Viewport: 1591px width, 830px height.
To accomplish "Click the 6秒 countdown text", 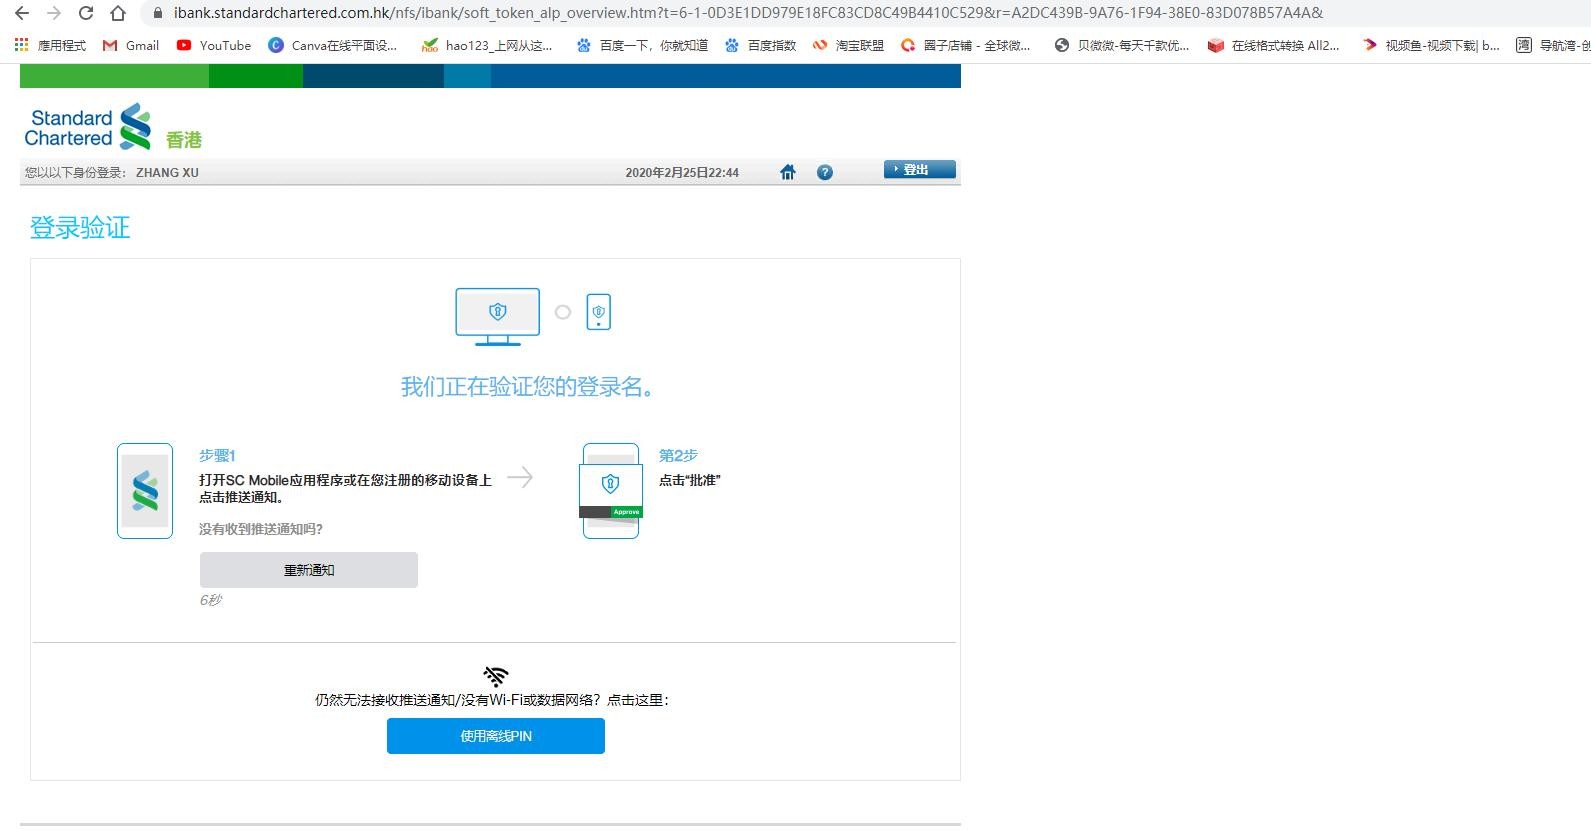I will coord(211,600).
